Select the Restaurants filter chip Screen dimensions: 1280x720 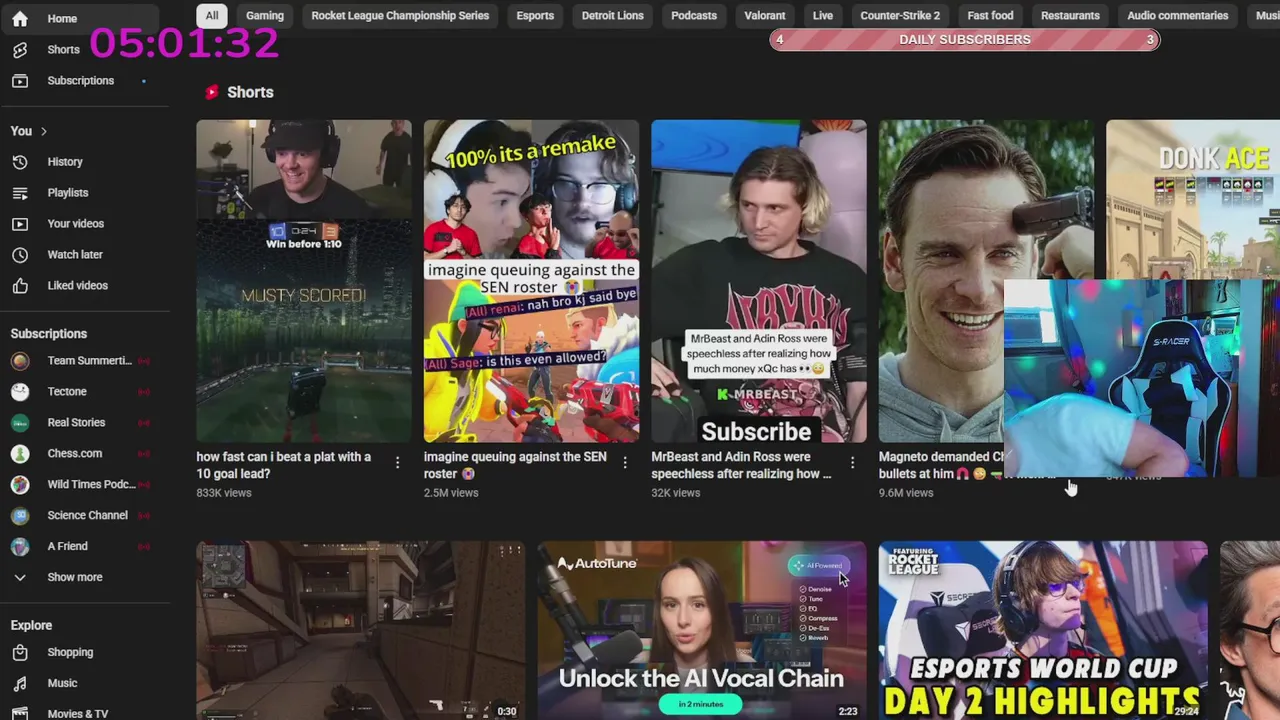(x=1070, y=15)
